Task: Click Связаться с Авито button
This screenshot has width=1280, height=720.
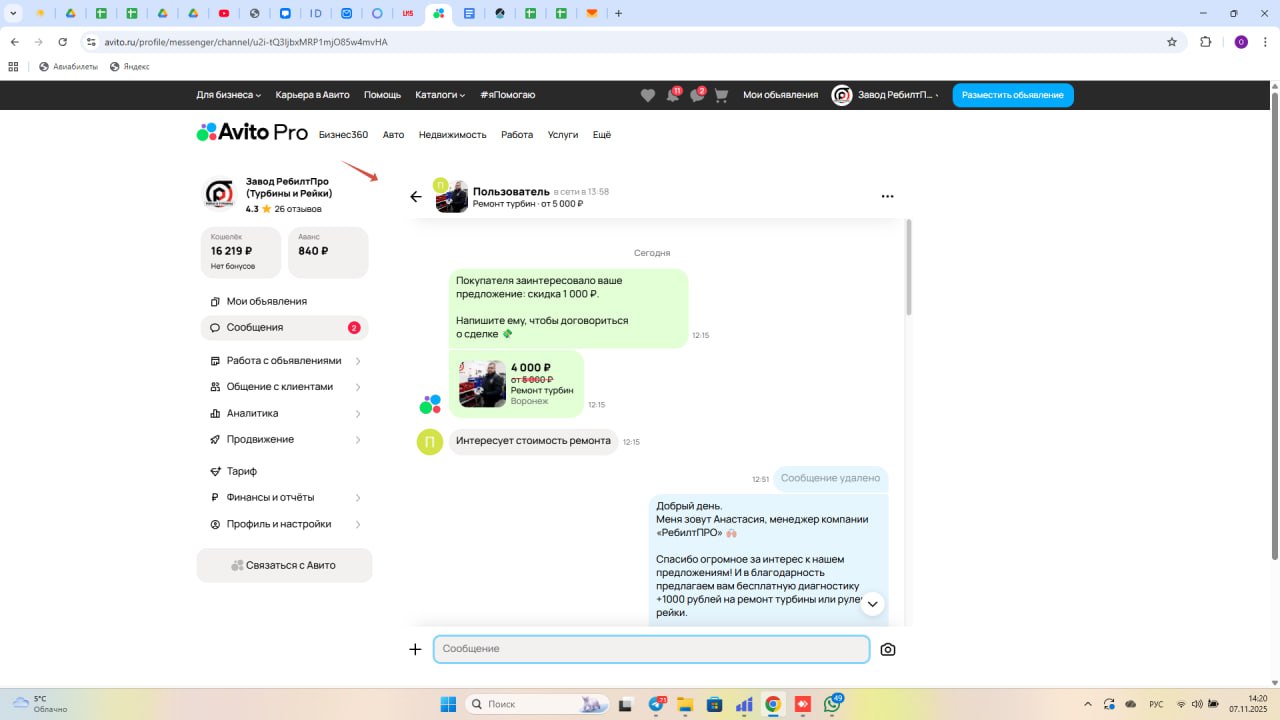Action: coord(284,565)
